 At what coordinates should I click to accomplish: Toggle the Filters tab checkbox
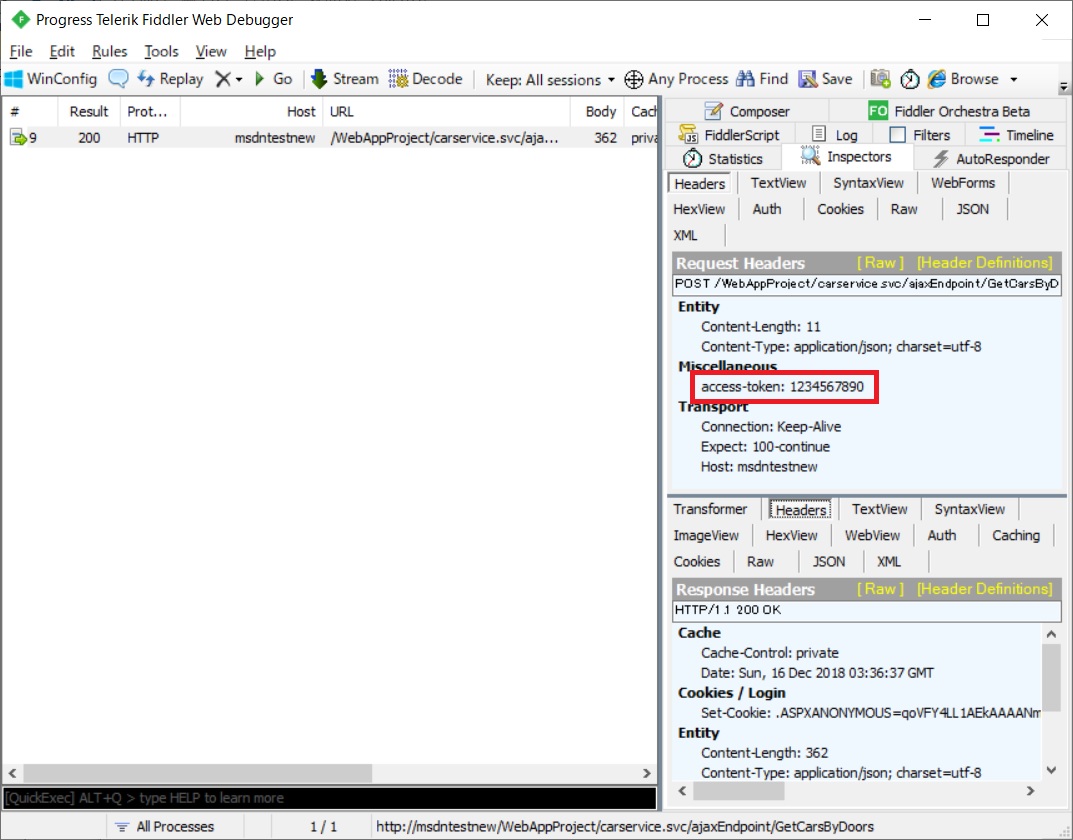(897, 135)
